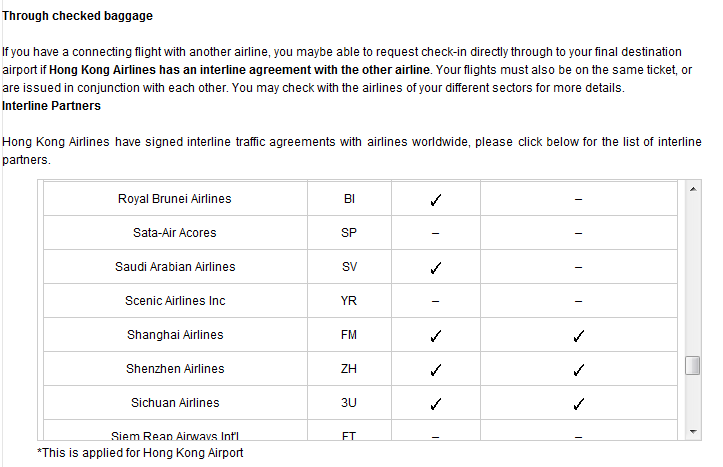Select the Saudi Arabian Airlines cell
The width and height of the screenshot is (723, 467).
click(x=175, y=267)
